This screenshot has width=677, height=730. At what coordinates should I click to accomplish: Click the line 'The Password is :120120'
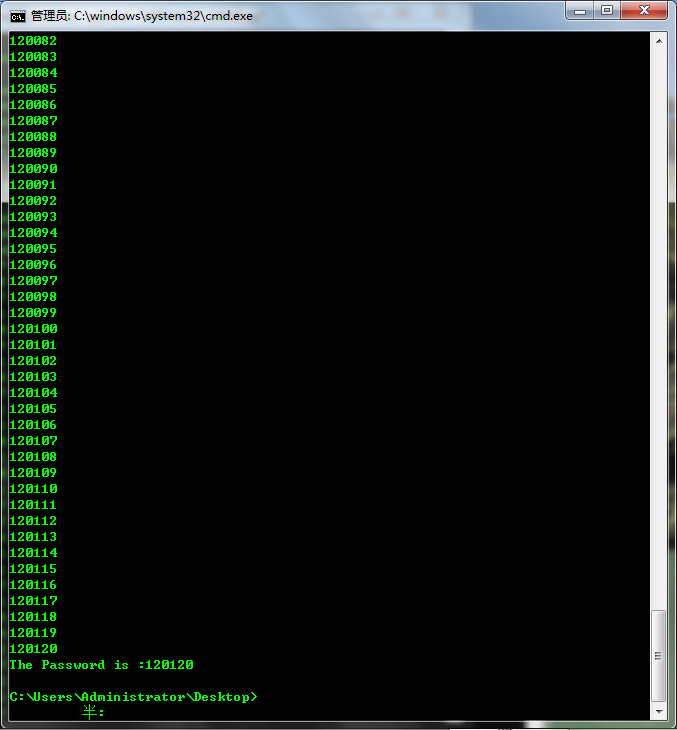(102, 665)
